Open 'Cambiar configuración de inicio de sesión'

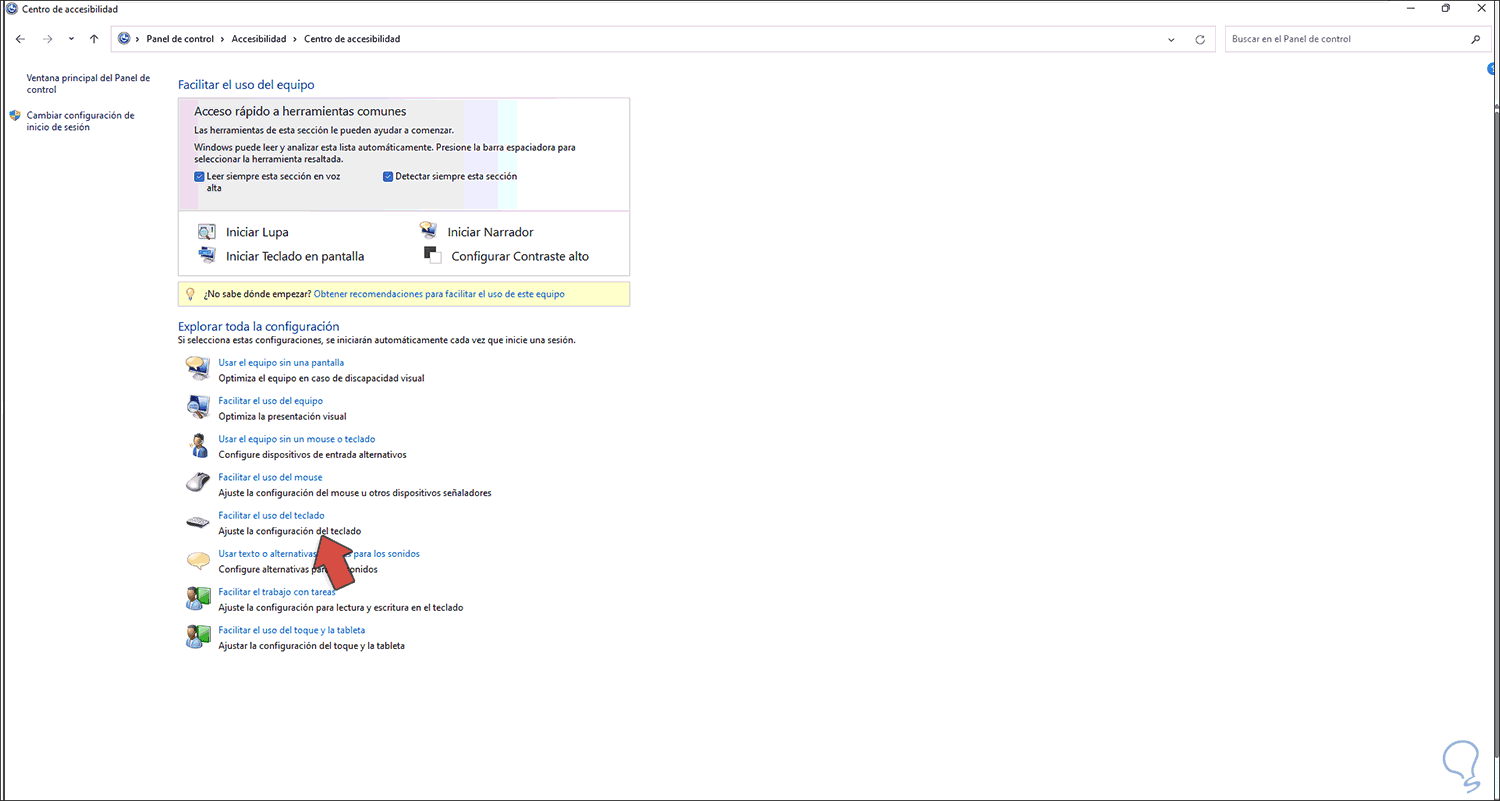tap(80, 121)
